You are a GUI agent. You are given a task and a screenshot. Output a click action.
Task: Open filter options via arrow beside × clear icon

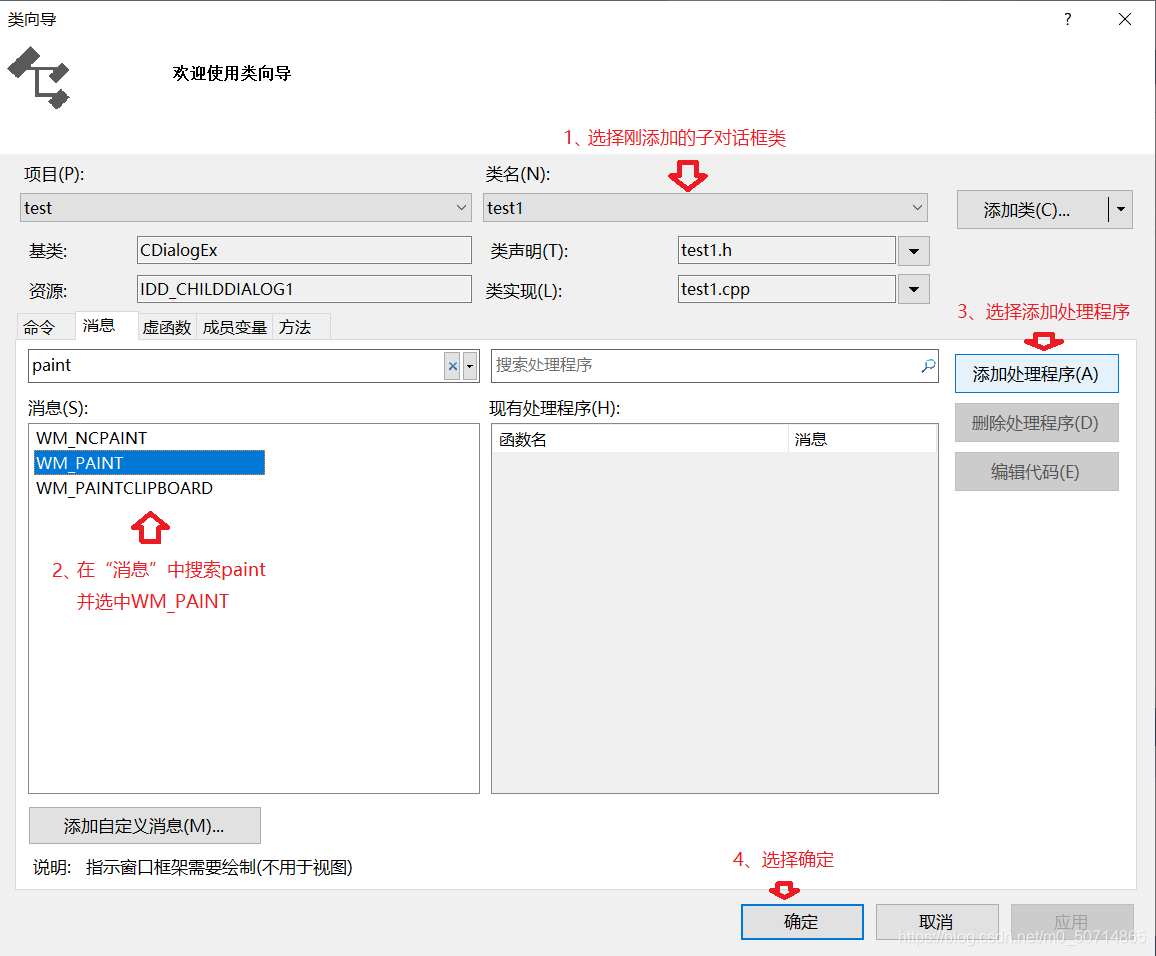(x=469, y=366)
